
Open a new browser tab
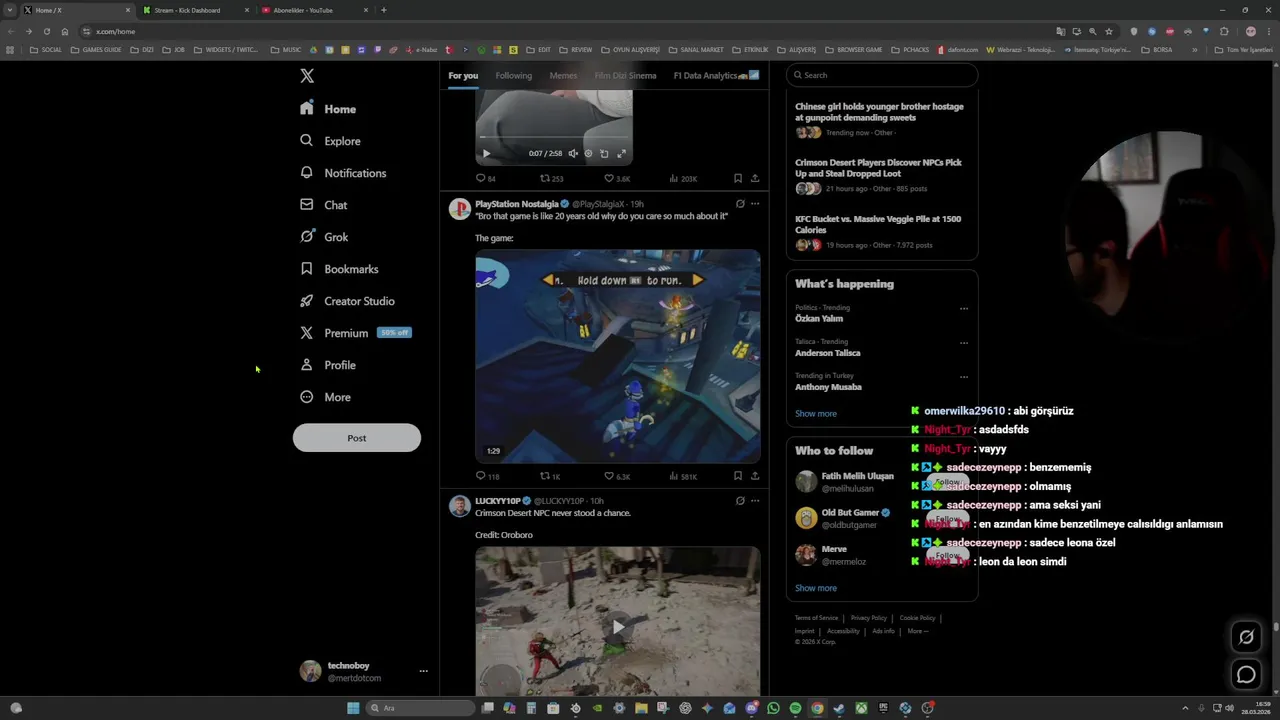[384, 10]
